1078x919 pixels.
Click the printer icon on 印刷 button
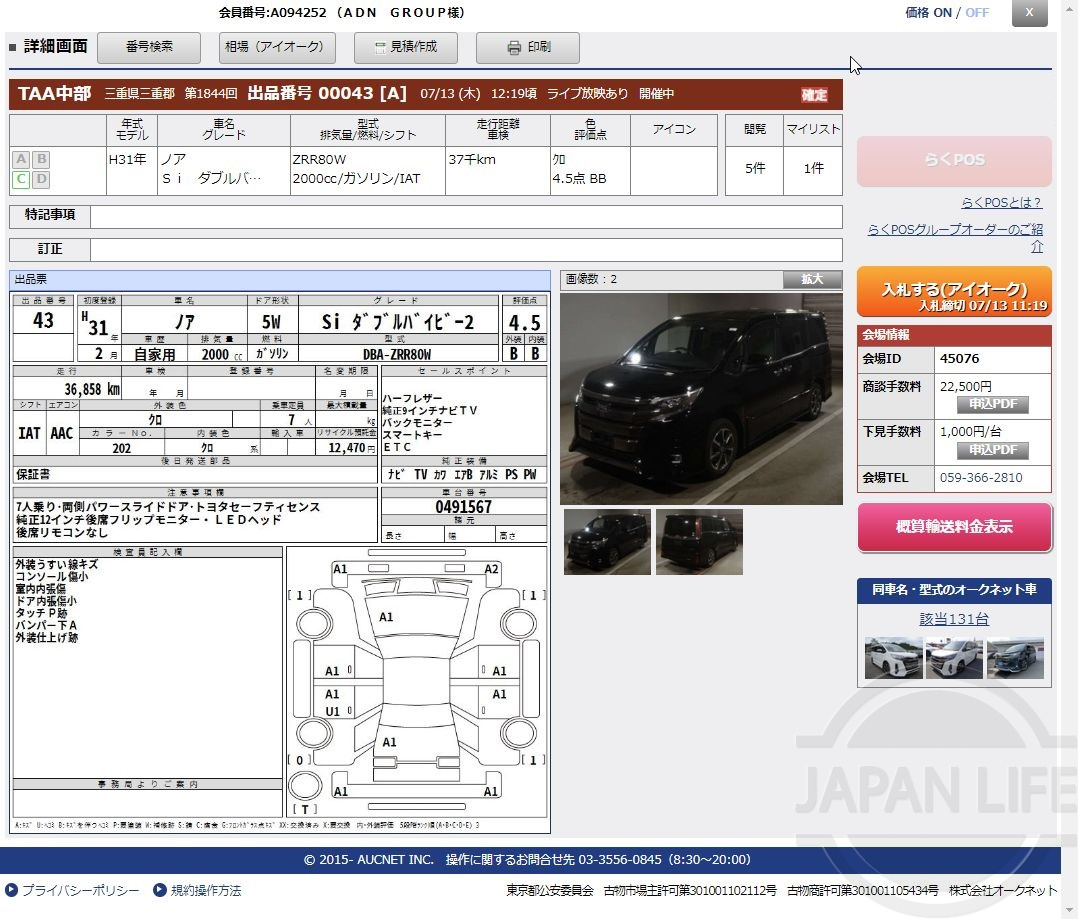click(514, 47)
